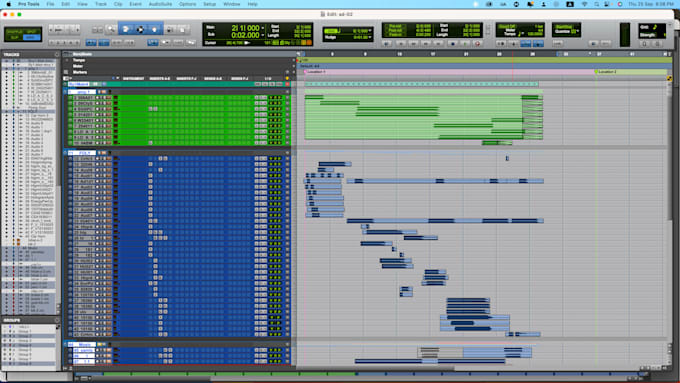Select the Scrubber tool
Viewport: 680px width, 383px height.
[x=170, y=29]
